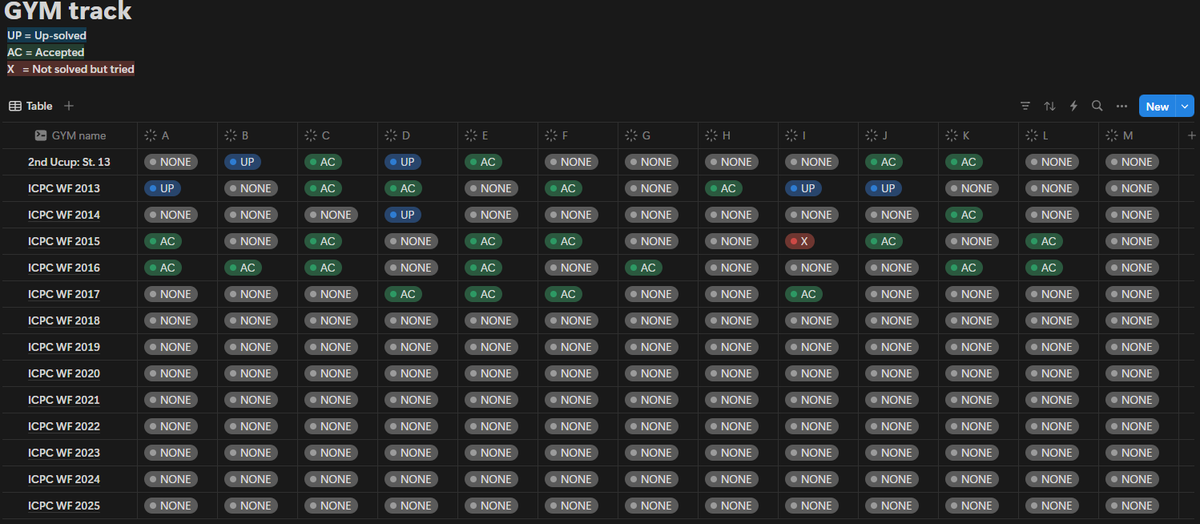This screenshot has width=1200, height=524.
Task: Open the filter icon in table toolbar
Action: pyautogui.click(x=1025, y=106)
